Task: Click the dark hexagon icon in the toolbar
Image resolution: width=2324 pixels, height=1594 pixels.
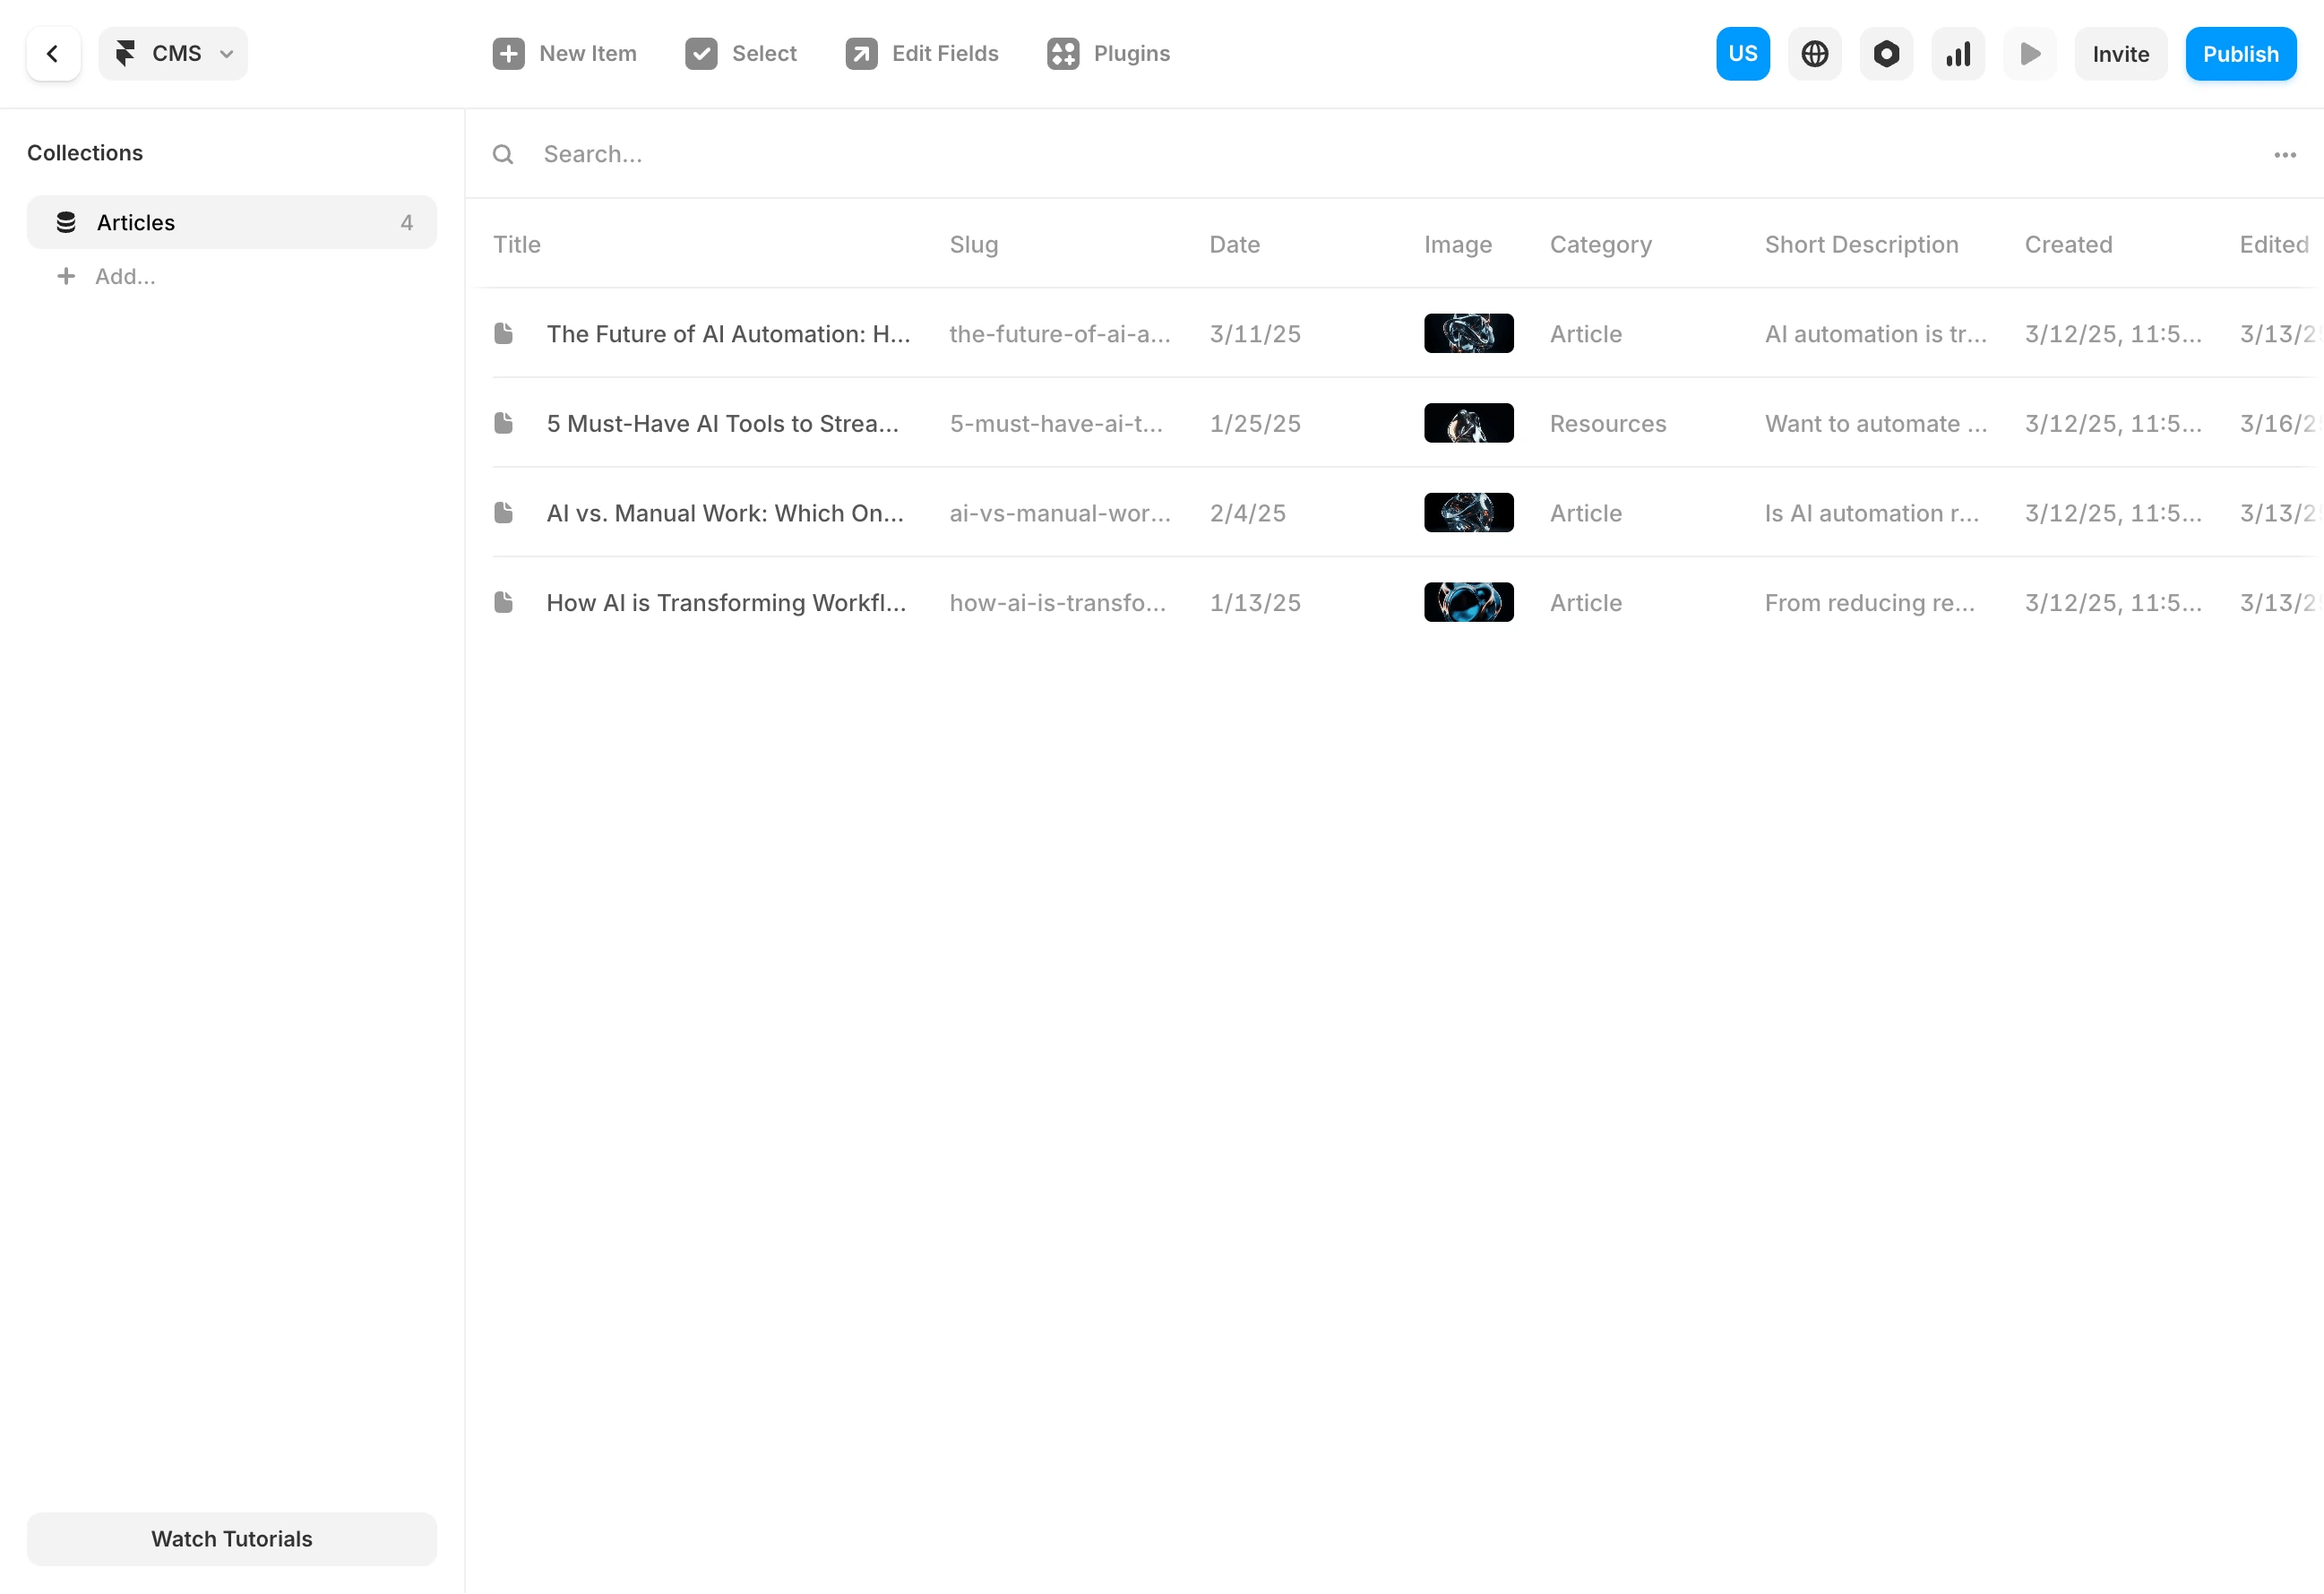Action: point(1886,53)
